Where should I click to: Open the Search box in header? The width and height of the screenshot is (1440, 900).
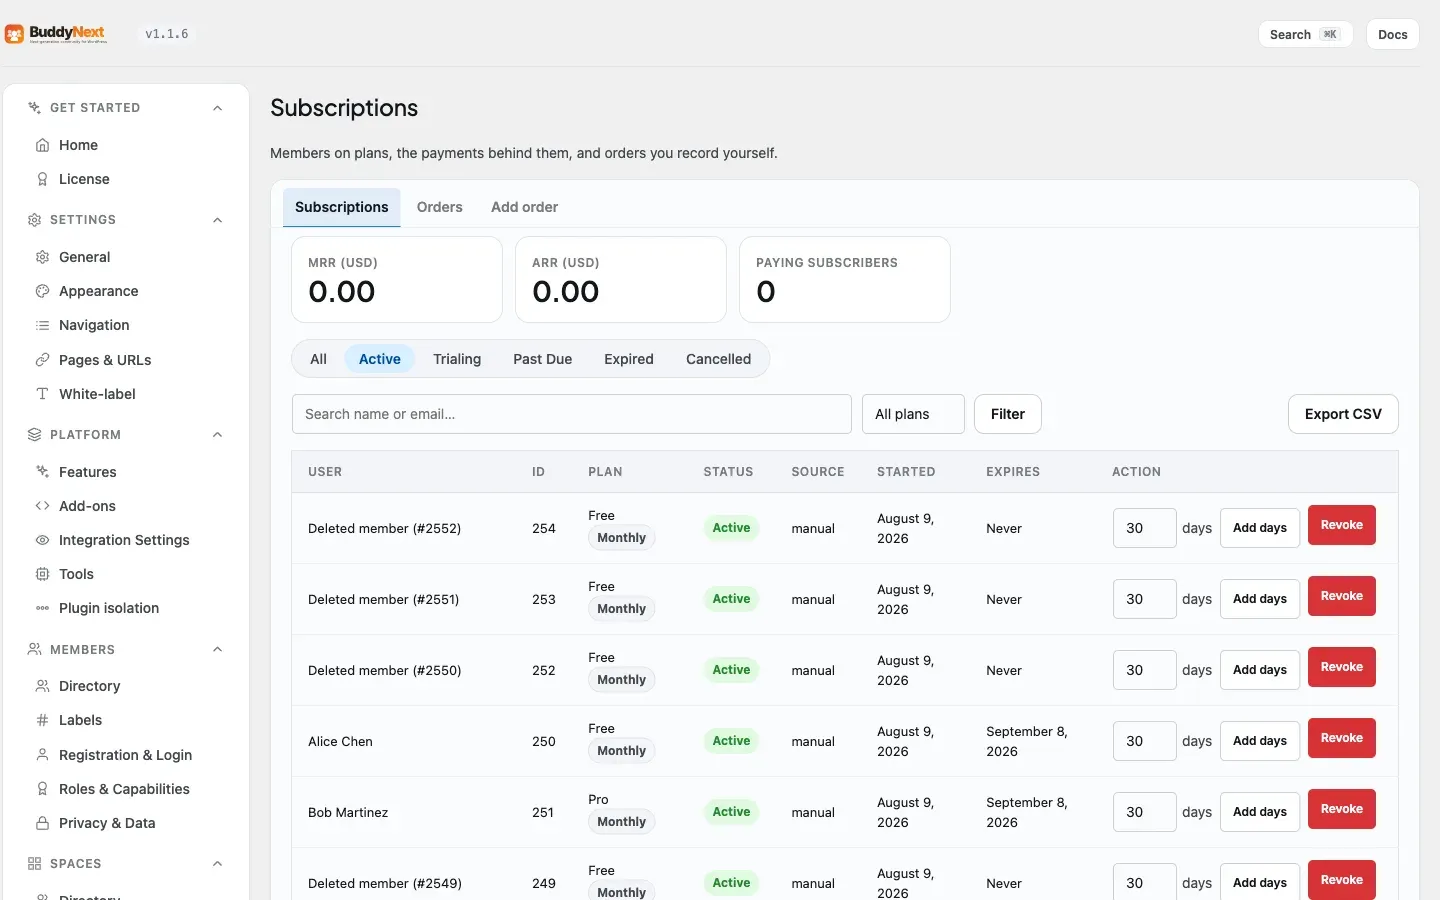click(1305, 34)
